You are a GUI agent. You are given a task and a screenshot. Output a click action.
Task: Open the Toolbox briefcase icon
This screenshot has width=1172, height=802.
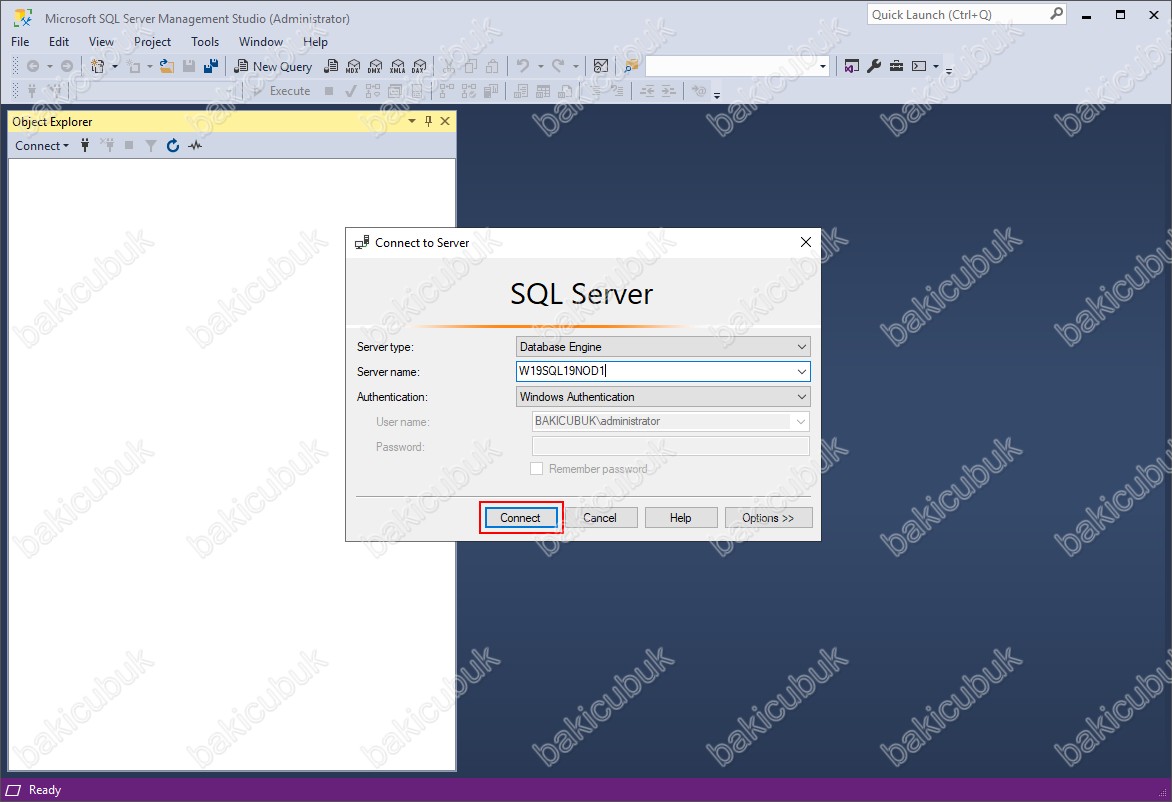(896, 67)
